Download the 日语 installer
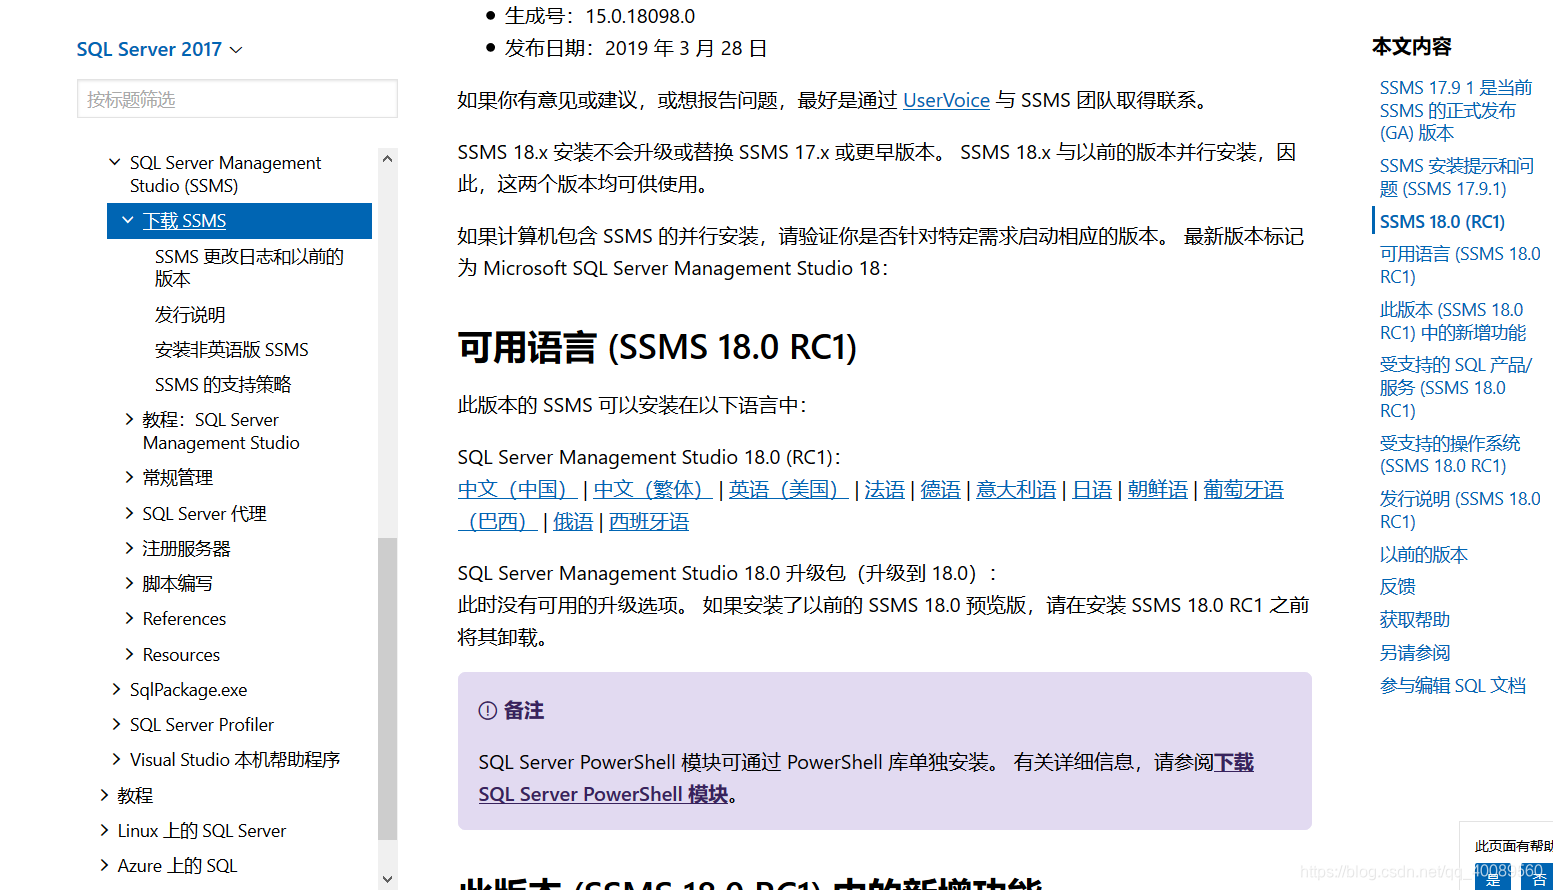1553x890 pixels. tap(1092, 489)
